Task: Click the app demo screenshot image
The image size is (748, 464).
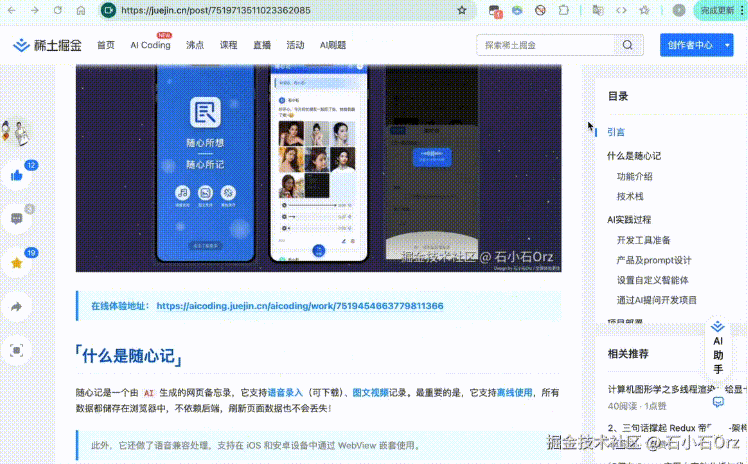Action: 319,168
